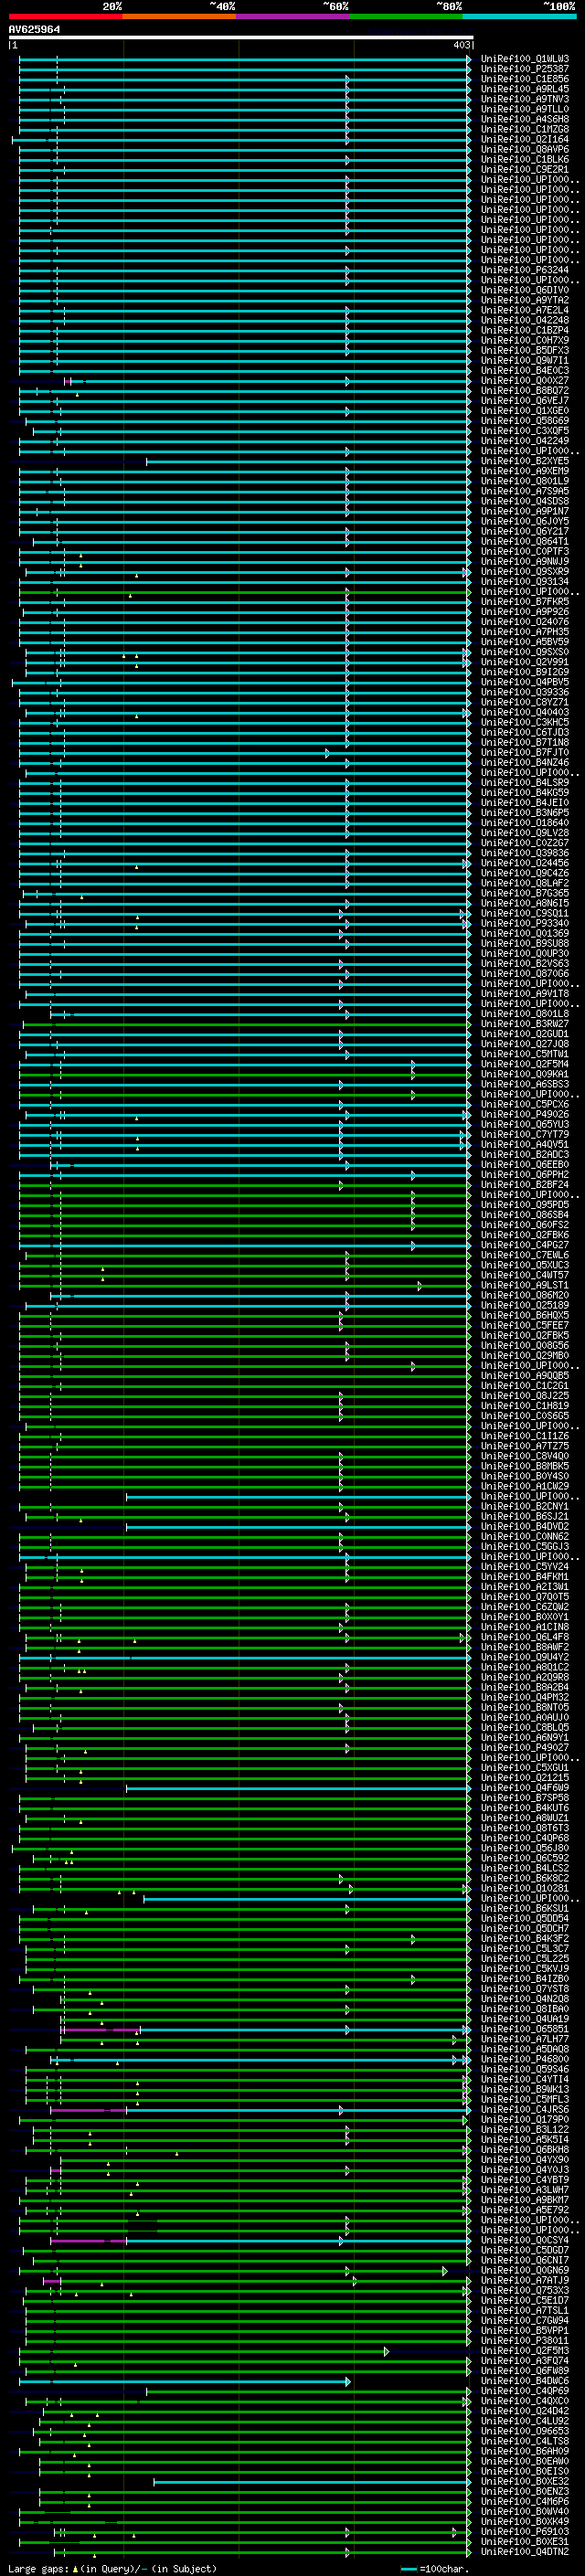Click the UniRef100_Q08G56 label

pos(525,1346)
